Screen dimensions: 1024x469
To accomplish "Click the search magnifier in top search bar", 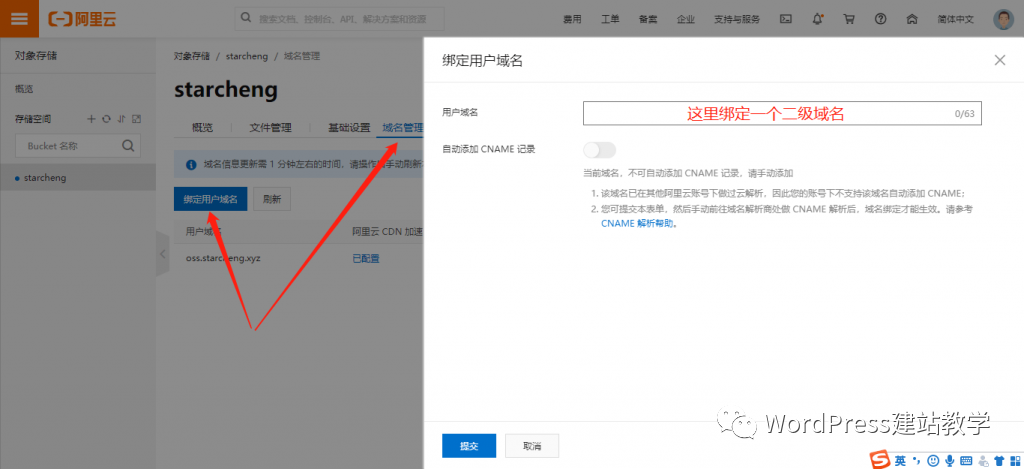I will pos(246,18).
